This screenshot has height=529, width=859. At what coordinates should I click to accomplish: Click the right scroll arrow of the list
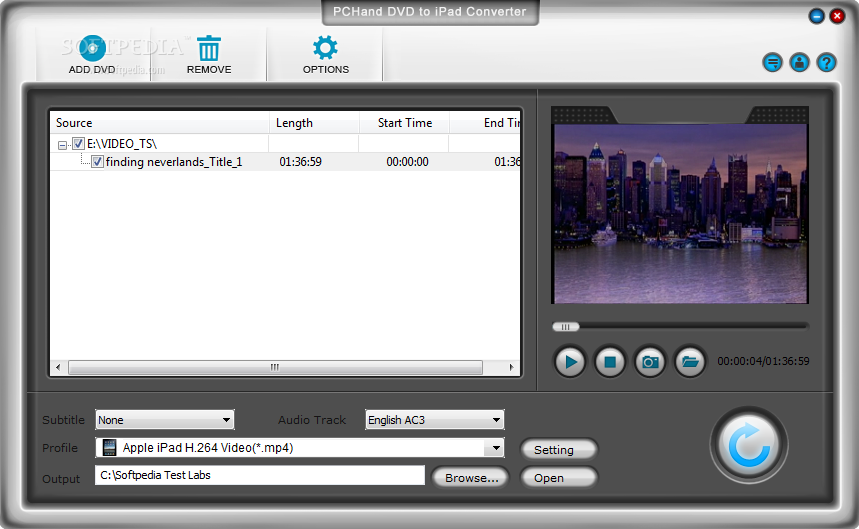pos(512,367)
